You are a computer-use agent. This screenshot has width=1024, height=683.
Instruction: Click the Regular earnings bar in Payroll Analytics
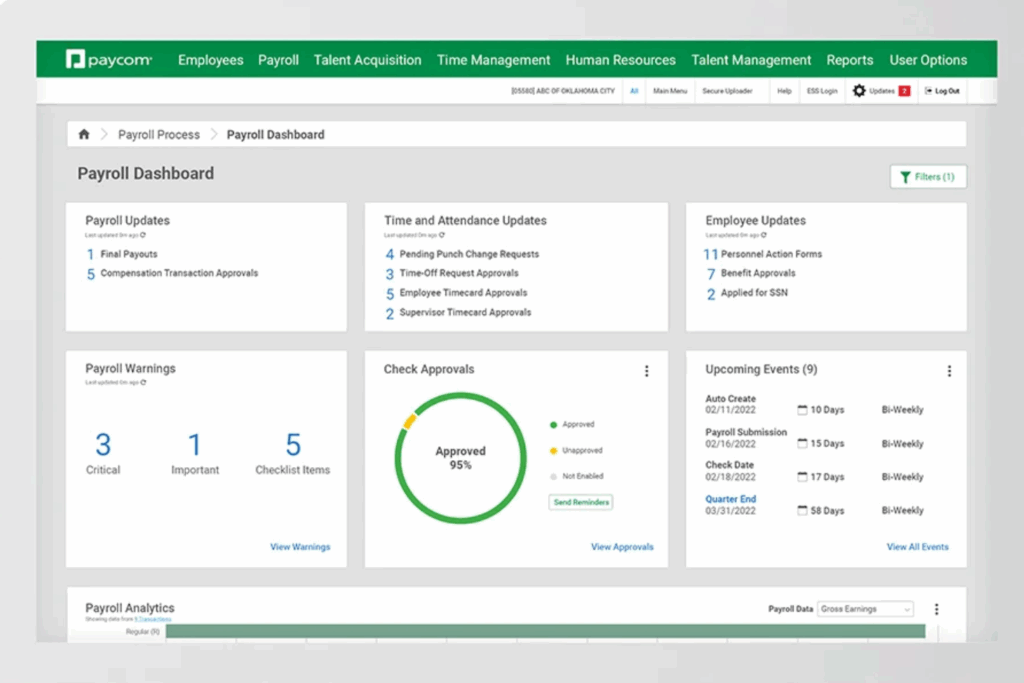545,631
